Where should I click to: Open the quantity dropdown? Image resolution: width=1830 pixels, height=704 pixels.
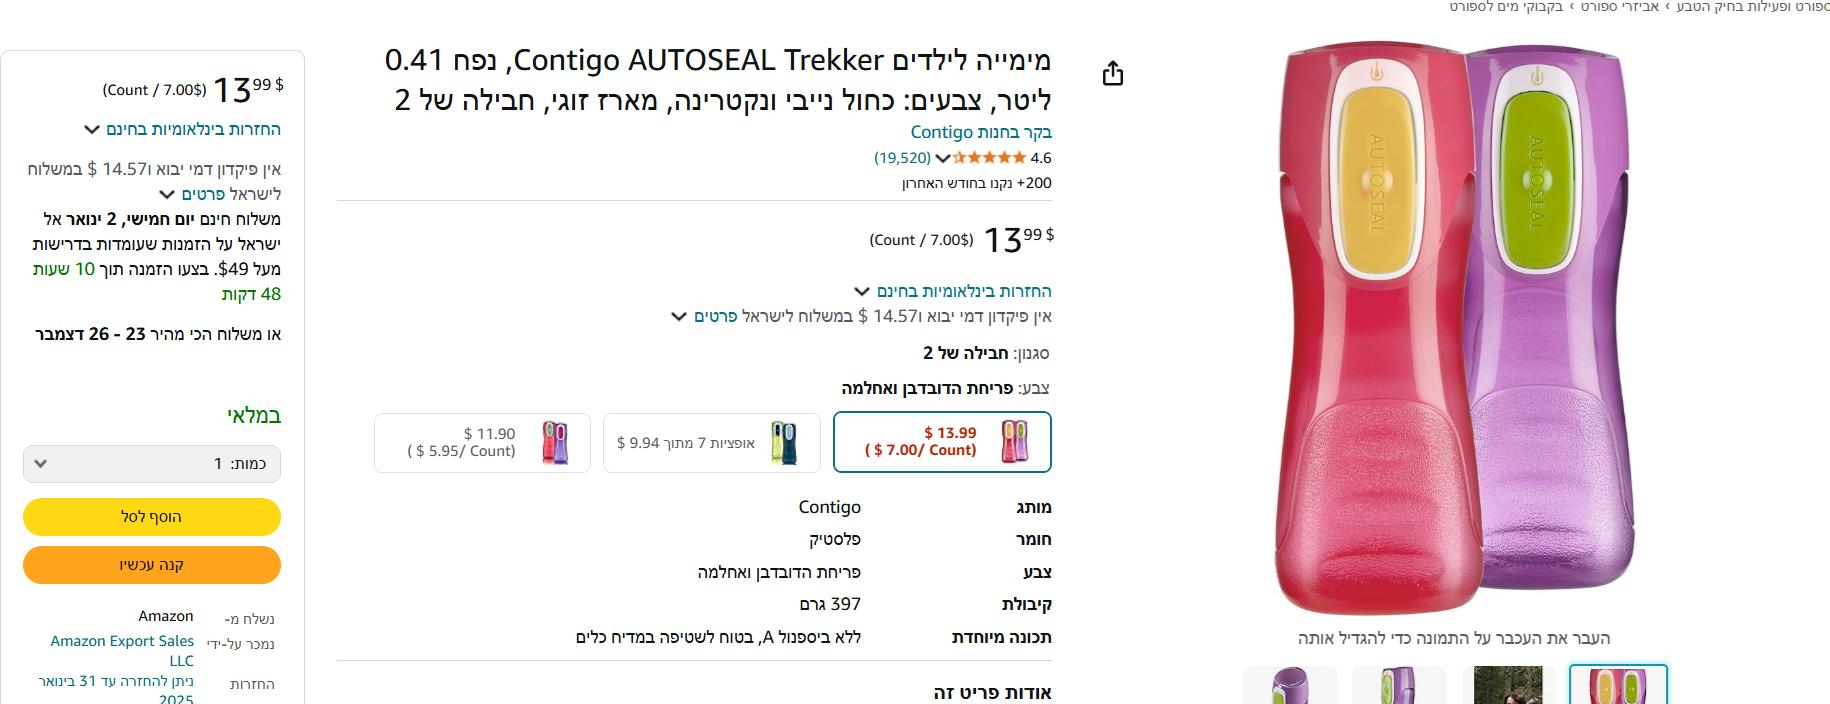pos(152,464)
